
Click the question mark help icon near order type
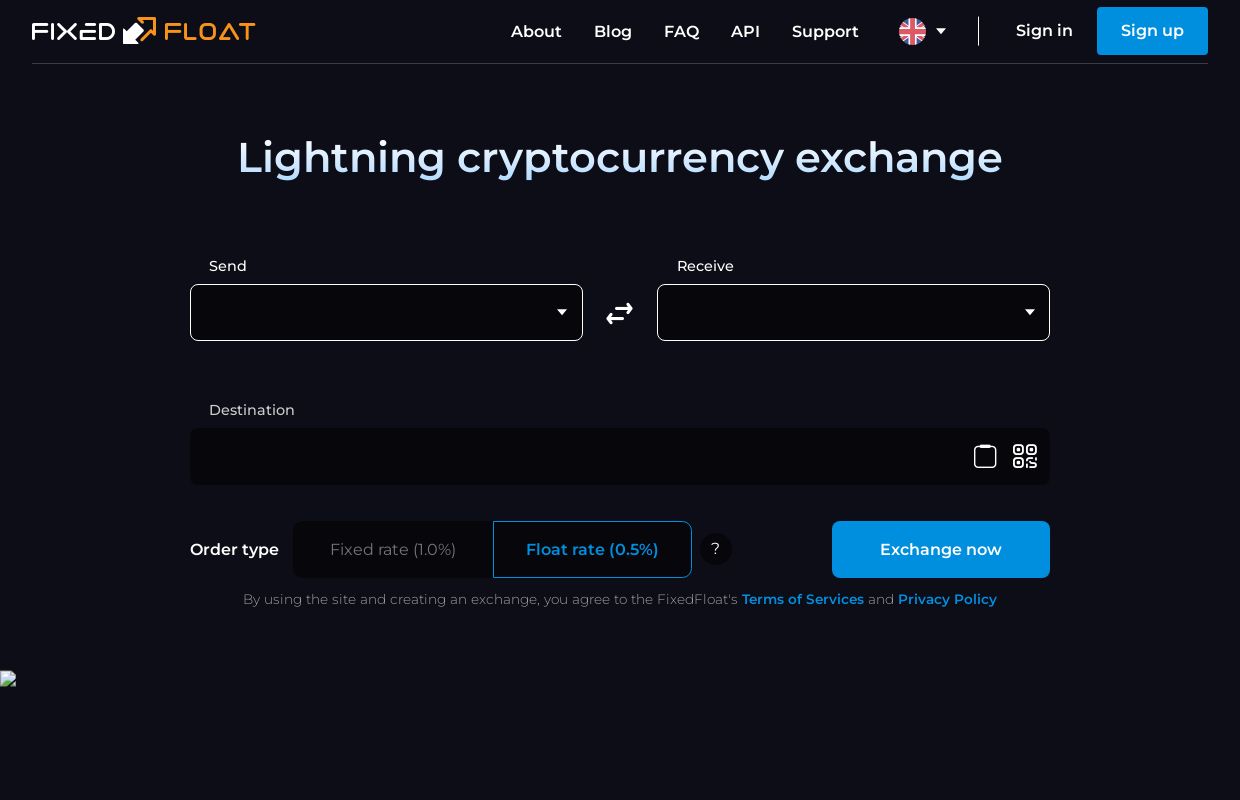pos(716,549)
